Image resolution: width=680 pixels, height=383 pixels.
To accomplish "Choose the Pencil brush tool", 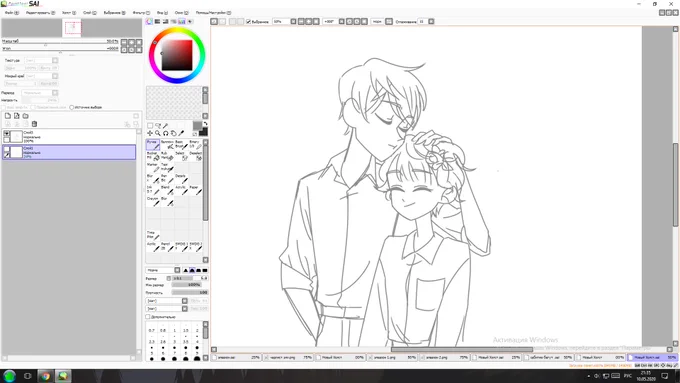I will point(167,247).
